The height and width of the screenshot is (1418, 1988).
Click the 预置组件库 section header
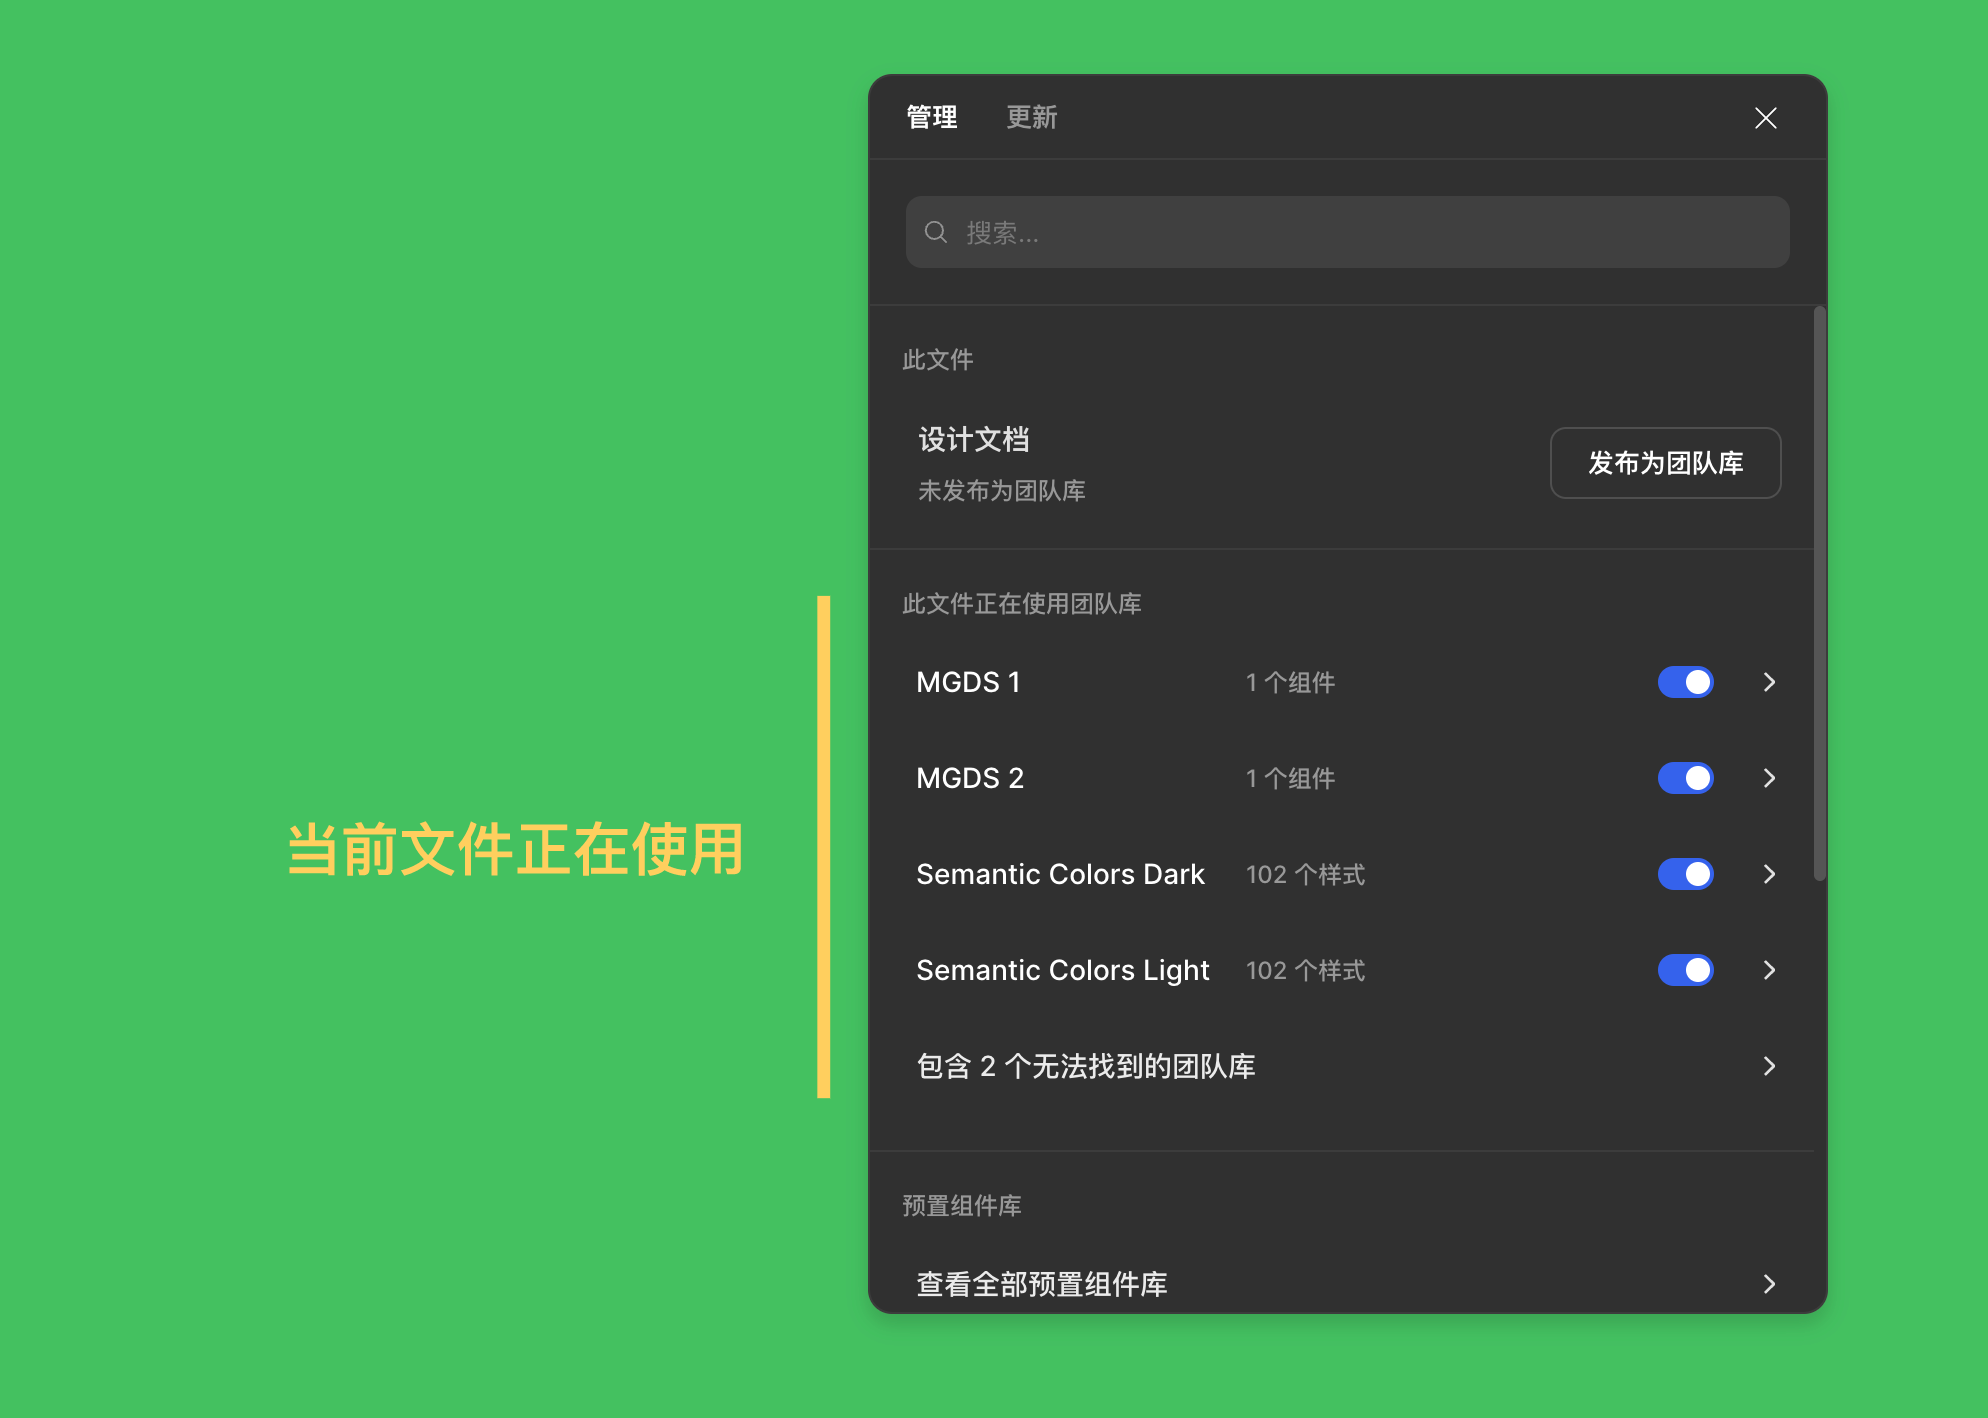pos(962,1206)
